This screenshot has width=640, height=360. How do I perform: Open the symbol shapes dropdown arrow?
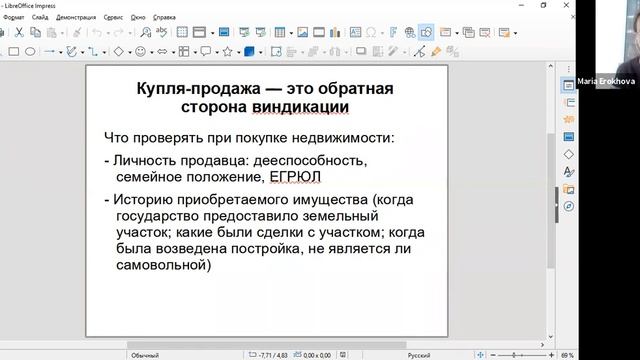tap(151, 53)
